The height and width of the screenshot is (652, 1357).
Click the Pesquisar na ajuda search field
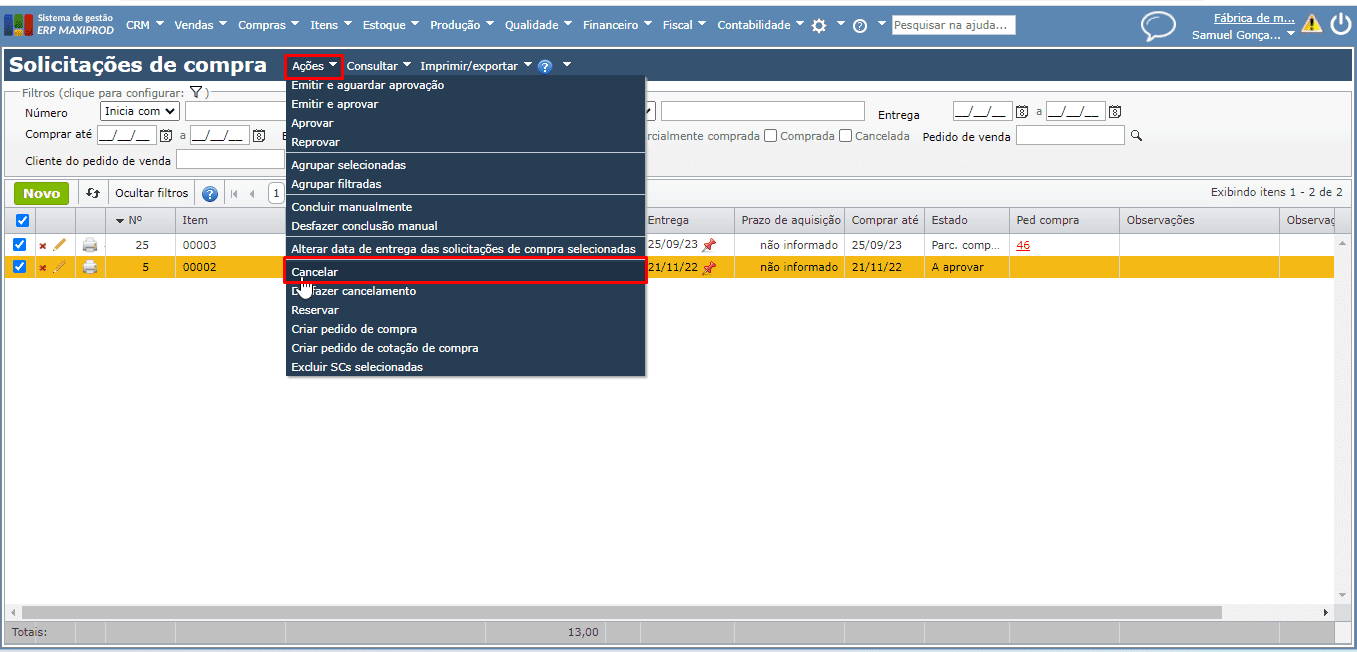click(953, 25)
